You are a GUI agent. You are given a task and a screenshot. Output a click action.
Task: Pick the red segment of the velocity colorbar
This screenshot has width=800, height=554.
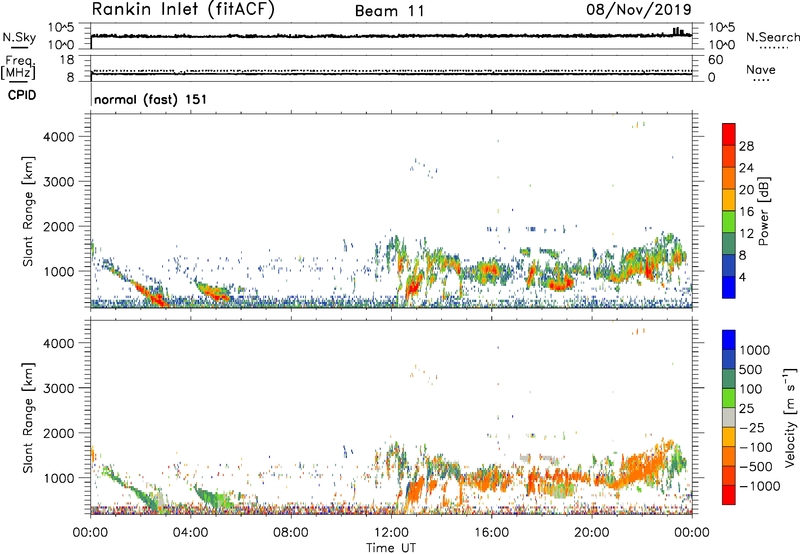729,495
